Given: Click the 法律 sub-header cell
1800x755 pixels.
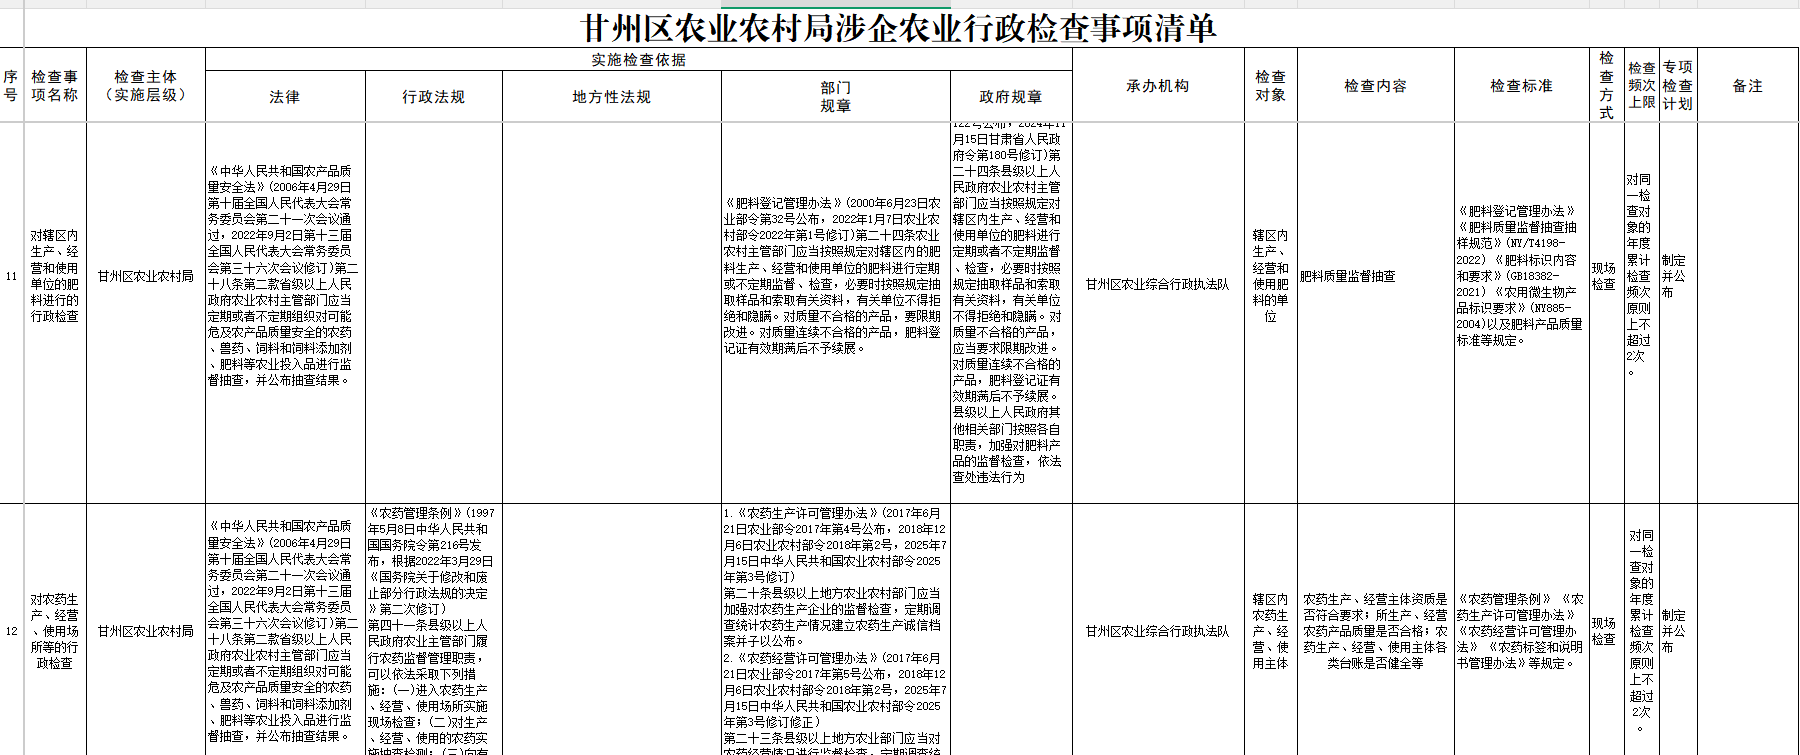Looking at the screenshot, I should [285, 97].
